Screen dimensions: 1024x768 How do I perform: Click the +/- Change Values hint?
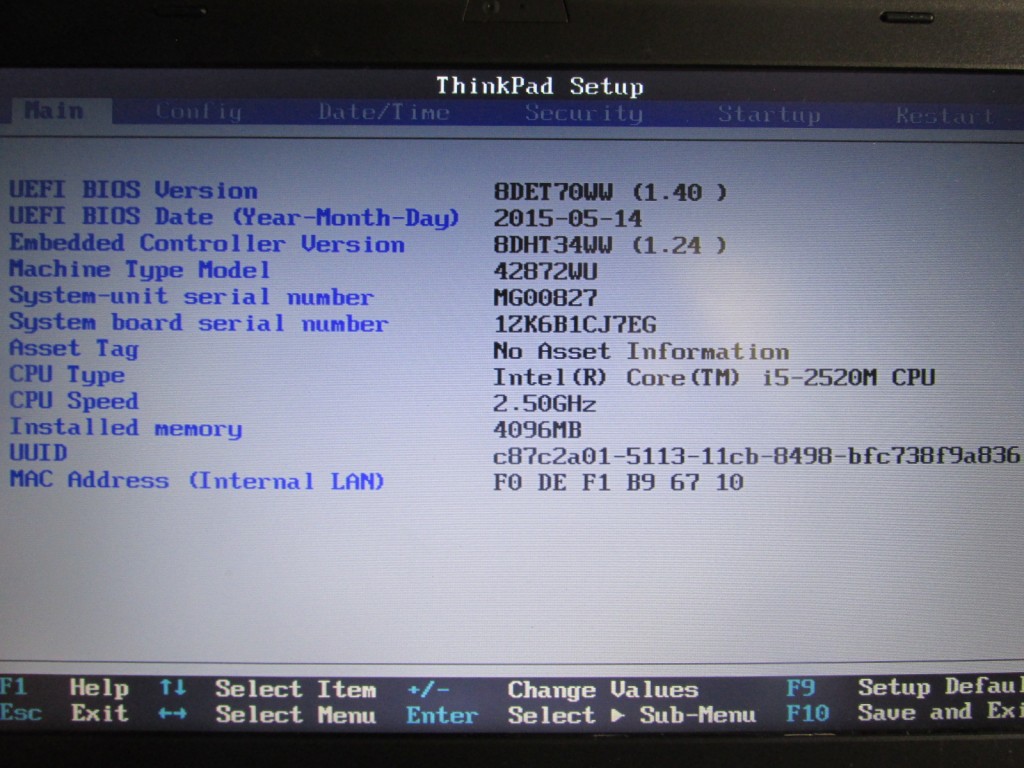[x=552, y=690]
